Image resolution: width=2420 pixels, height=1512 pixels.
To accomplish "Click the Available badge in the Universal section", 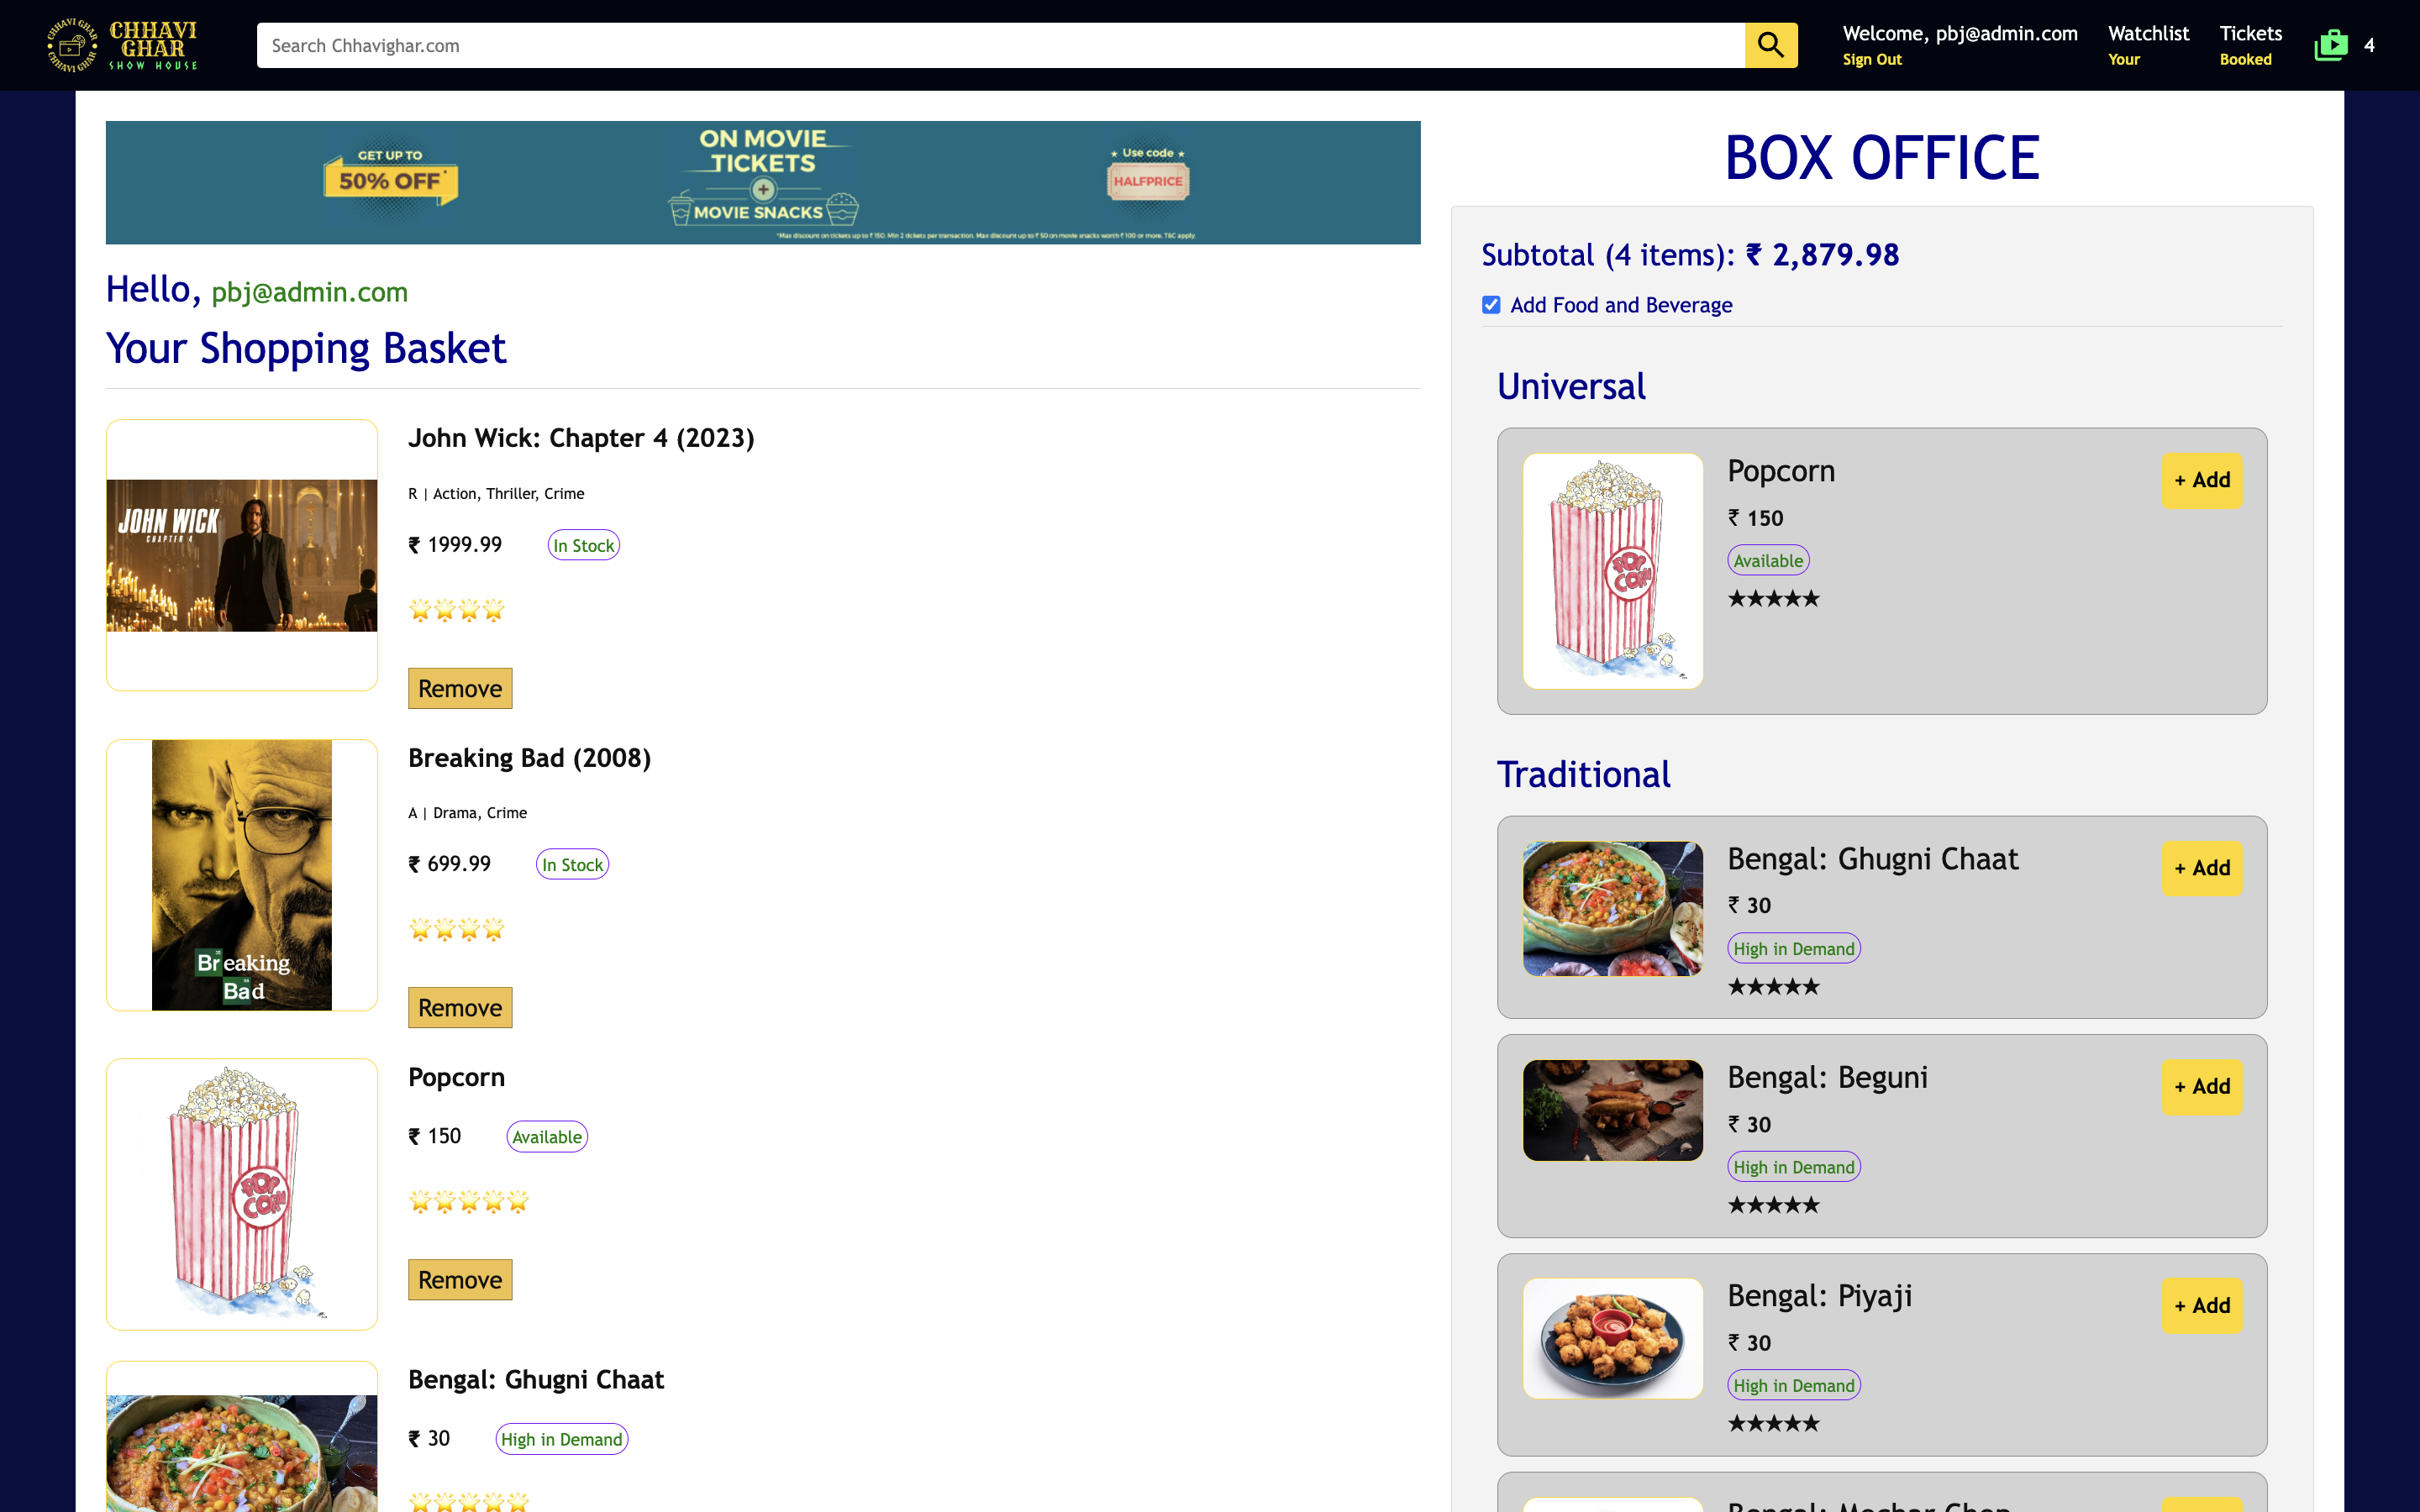I will [1767, 561].
